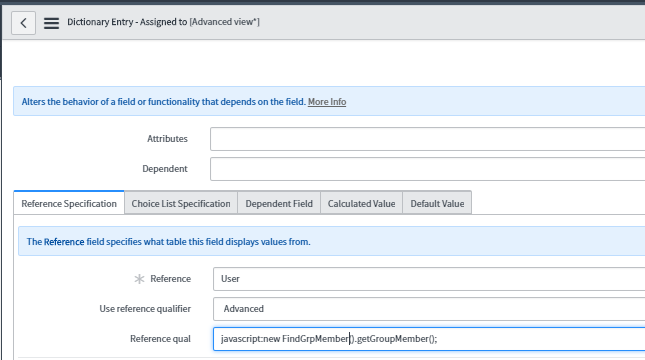Click the mandatory asterisk beside Reference
This screenshot has height=360, width=645.
139,279
